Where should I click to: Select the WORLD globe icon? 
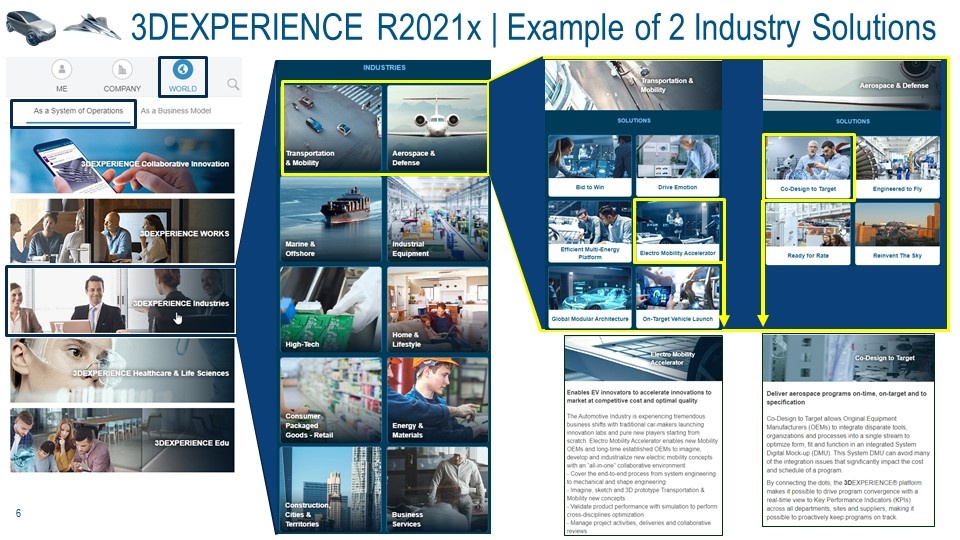(182, 69)
